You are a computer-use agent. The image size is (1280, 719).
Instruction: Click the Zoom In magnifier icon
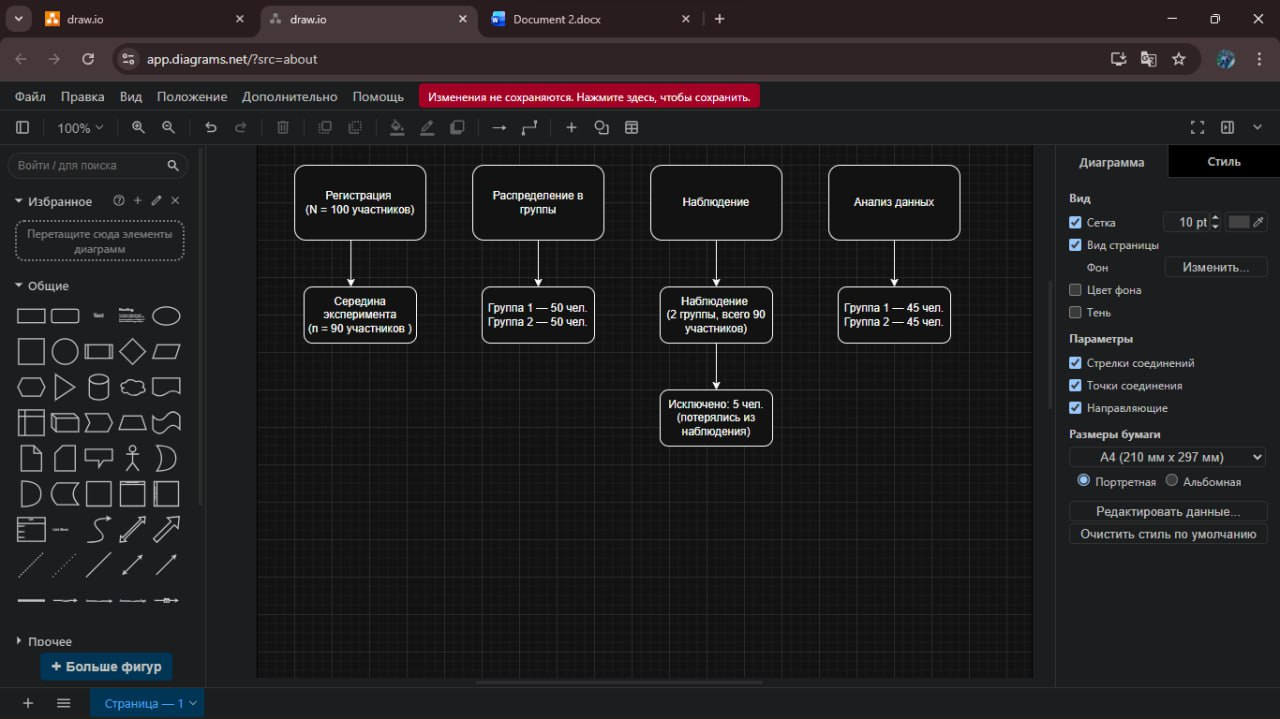coord(138,128)
